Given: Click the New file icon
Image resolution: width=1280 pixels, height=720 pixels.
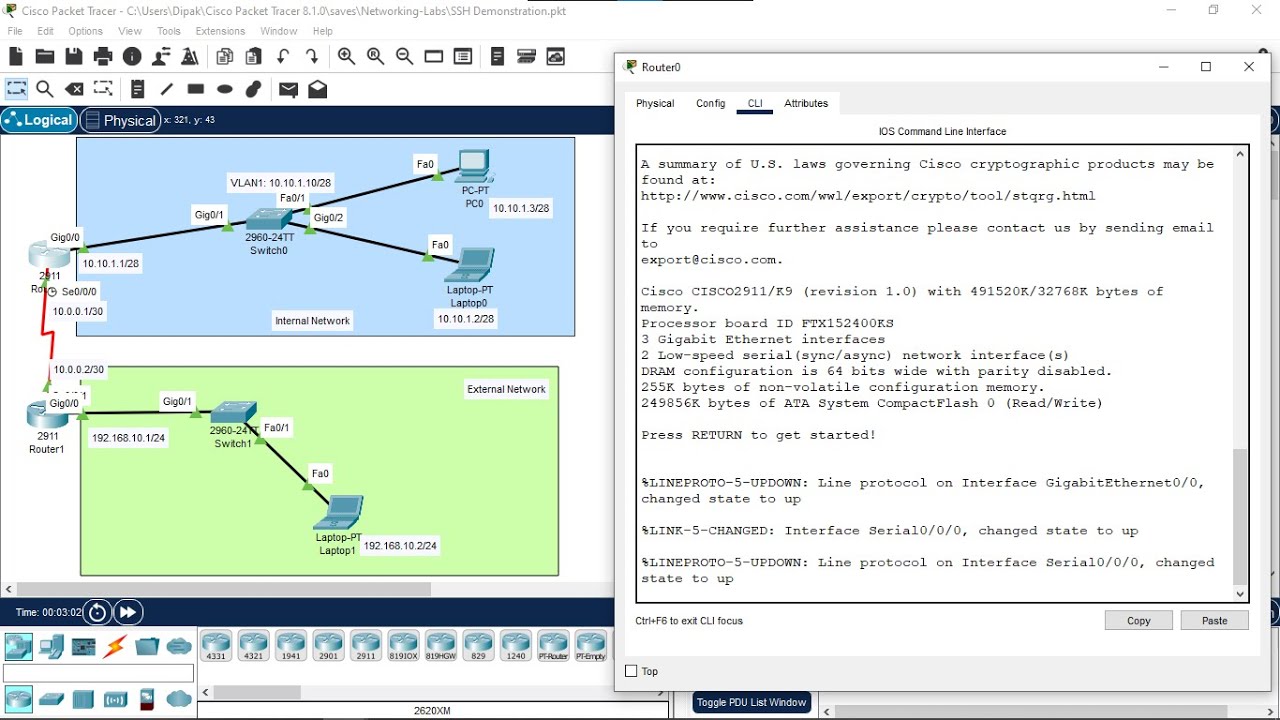Looking at the screenshot, I should tap(16, 57).
